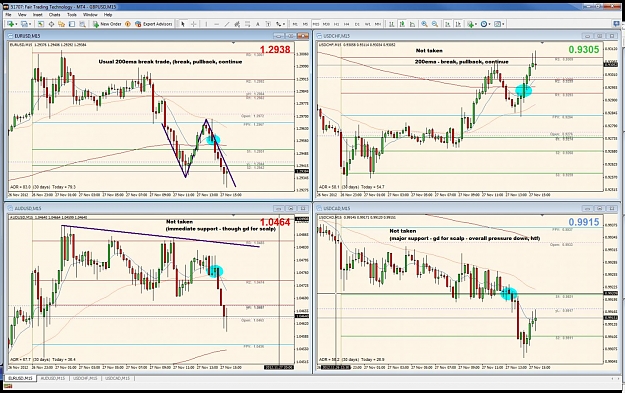Click the green 0.9305 price label
The width and height of the screenshot is (625, 393).
pos(584,50)
